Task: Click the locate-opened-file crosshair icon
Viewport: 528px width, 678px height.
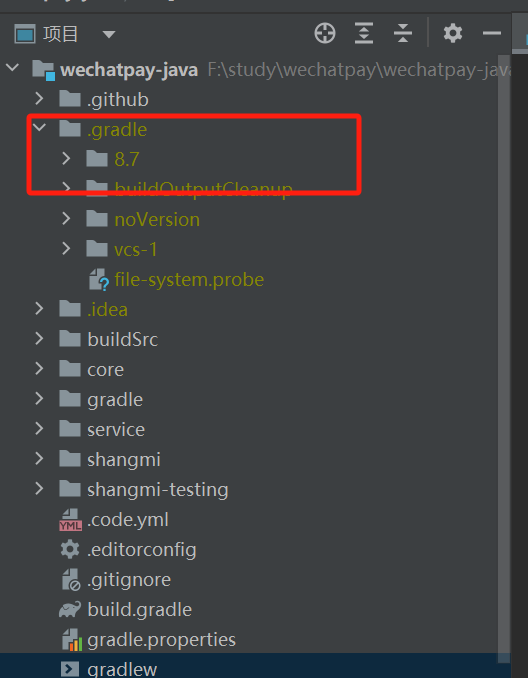Action: 325,33
